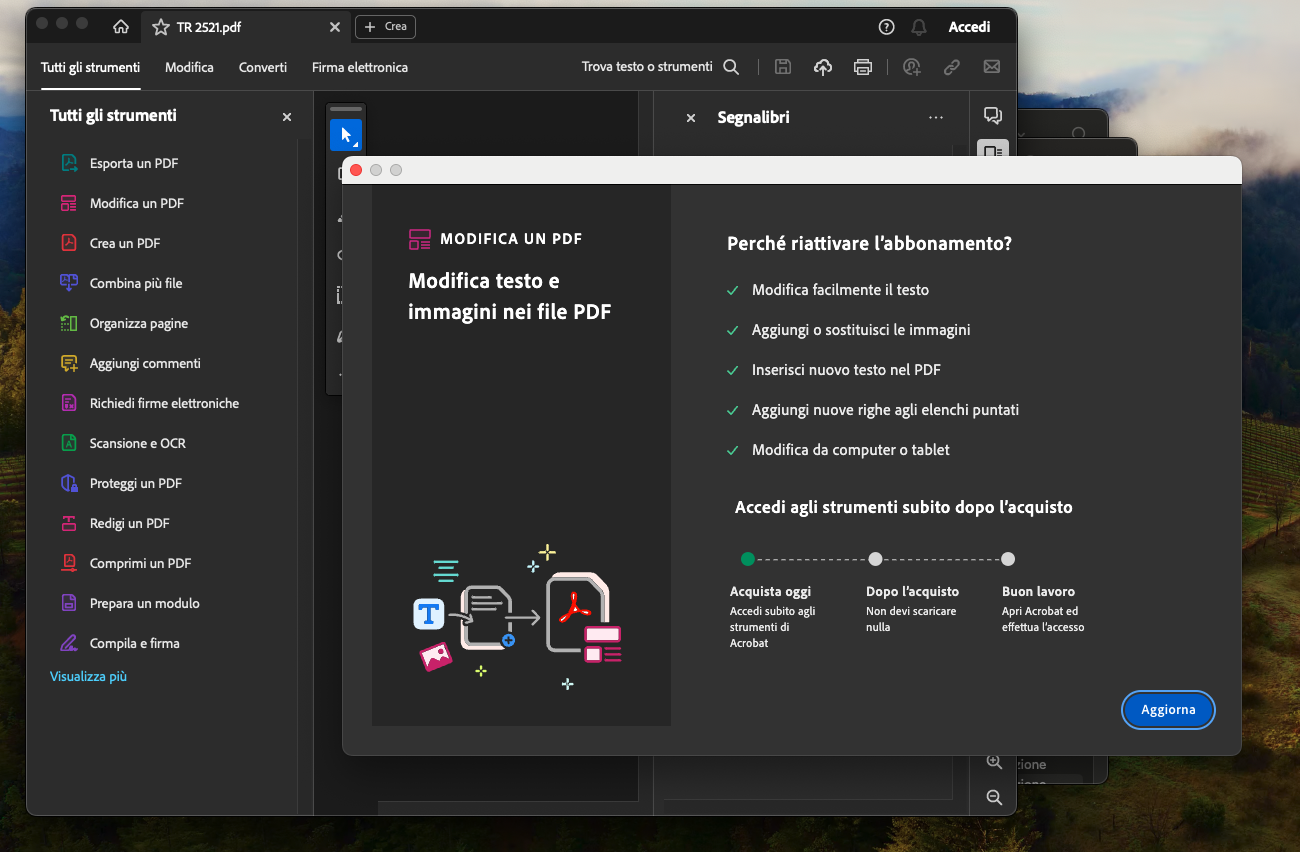Image resolution: width=1300 pixels, height=852 pixels.
Task: Click the Visualizza più link
Action: tap(88, 676)
